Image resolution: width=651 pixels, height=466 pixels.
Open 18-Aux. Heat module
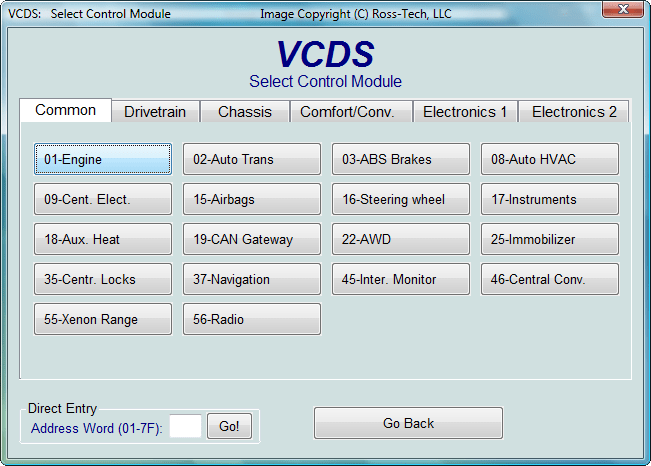click(x=103, y=239)
